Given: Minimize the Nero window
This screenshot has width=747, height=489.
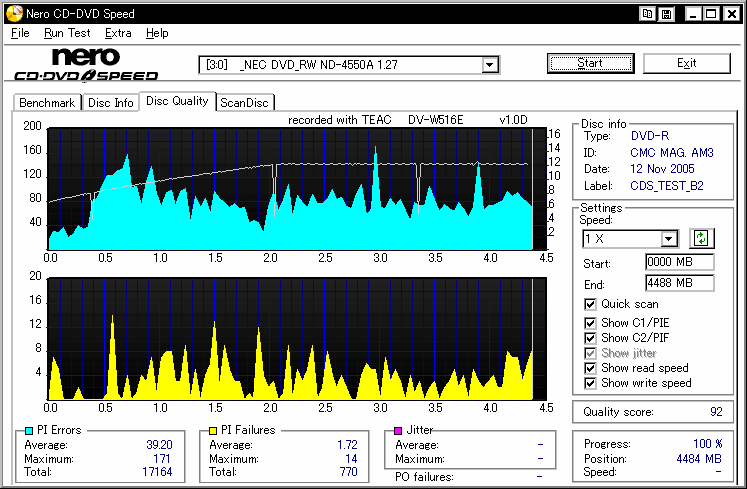Looking at the screenshot, I should click(693, 14).
